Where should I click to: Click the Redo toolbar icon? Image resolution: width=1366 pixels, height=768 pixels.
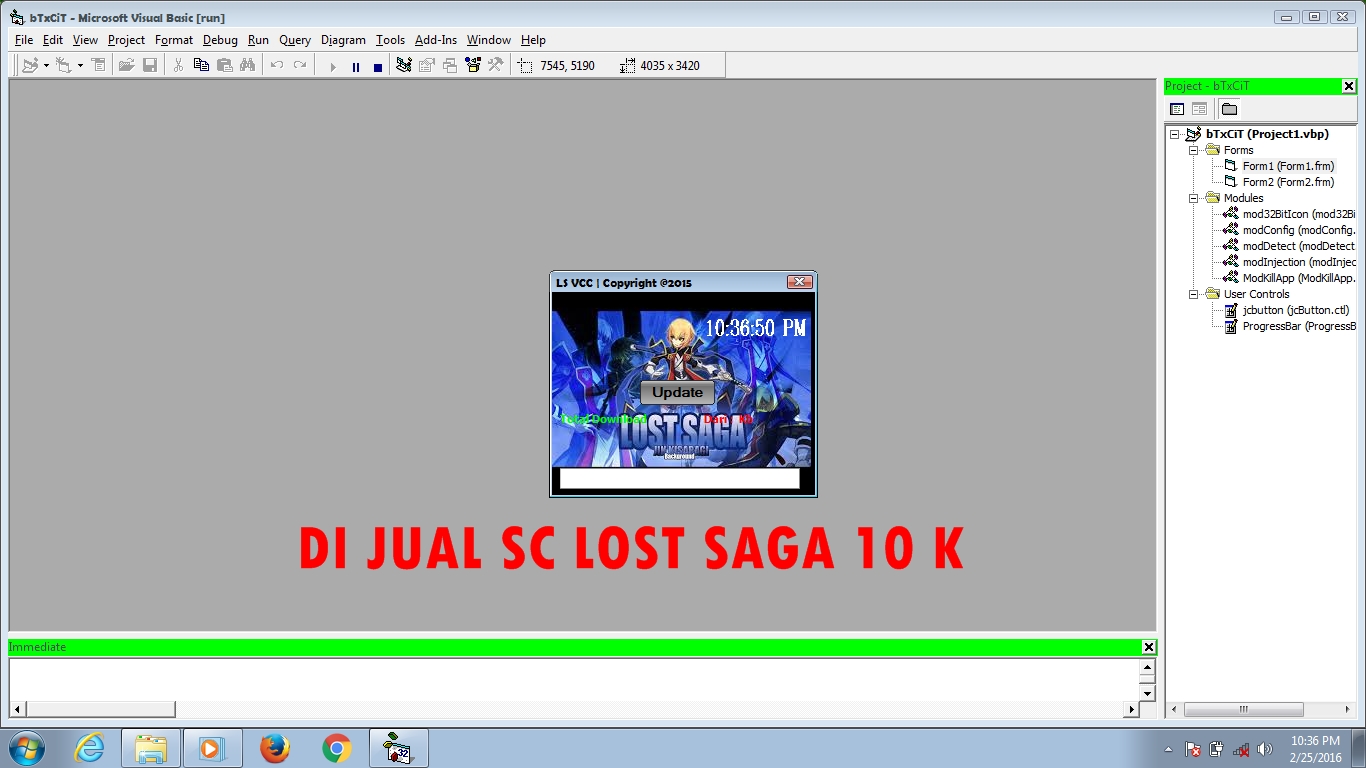pos(300,66)
